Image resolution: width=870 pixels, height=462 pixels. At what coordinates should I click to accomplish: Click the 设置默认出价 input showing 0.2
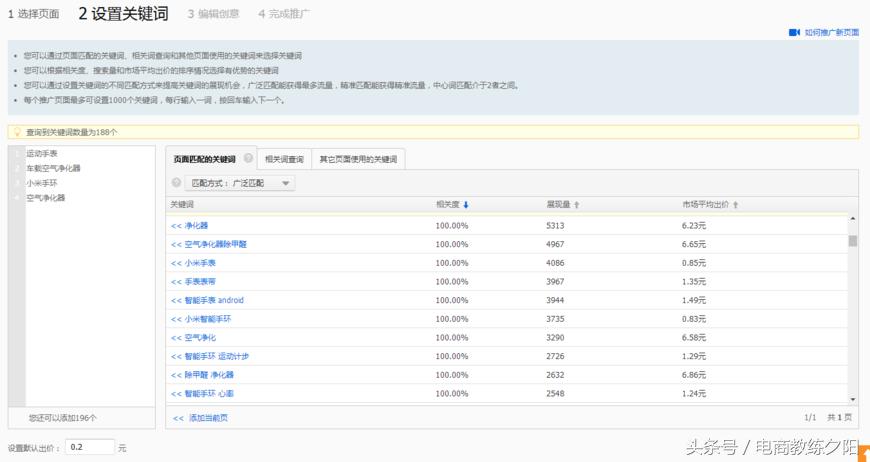tap(90, 447)
